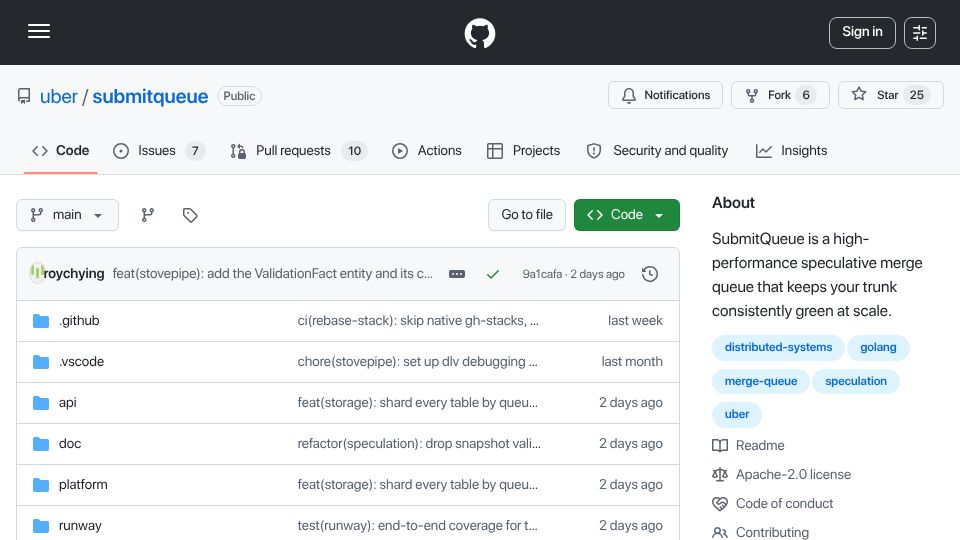Open commit hash 9a1cafa

(x=542, y=274)
